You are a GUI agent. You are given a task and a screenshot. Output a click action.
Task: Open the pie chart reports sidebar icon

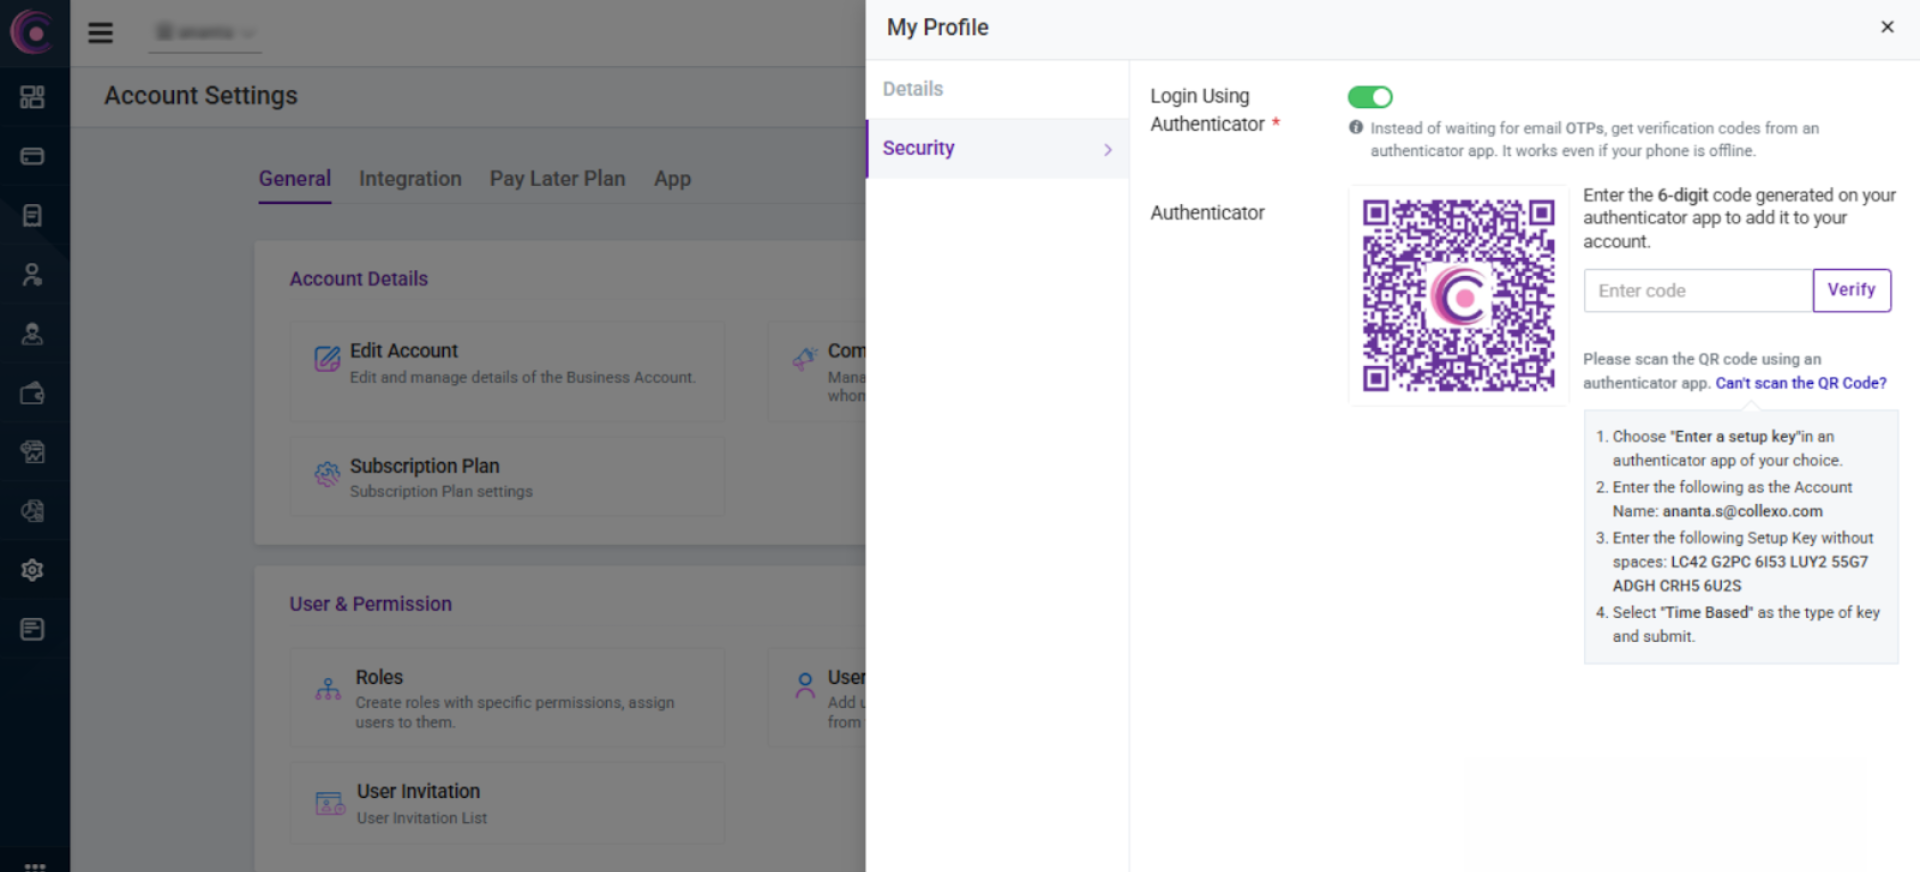(x=33, y=511)
